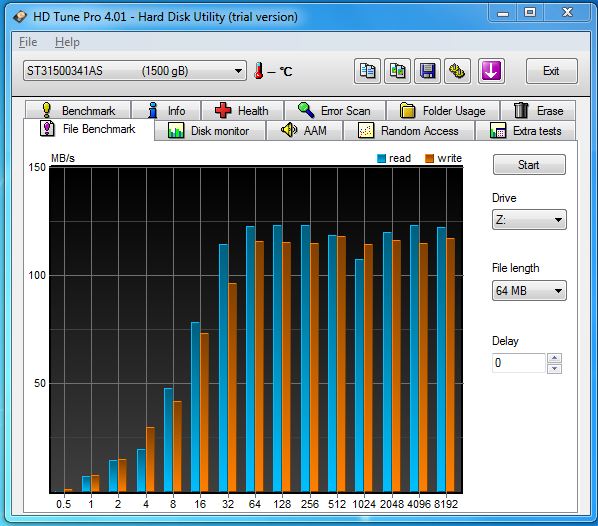This screenshot has height=526, width=598.
Task: Click the Start button
Action: pyautogui.click(x=529, y=165)
